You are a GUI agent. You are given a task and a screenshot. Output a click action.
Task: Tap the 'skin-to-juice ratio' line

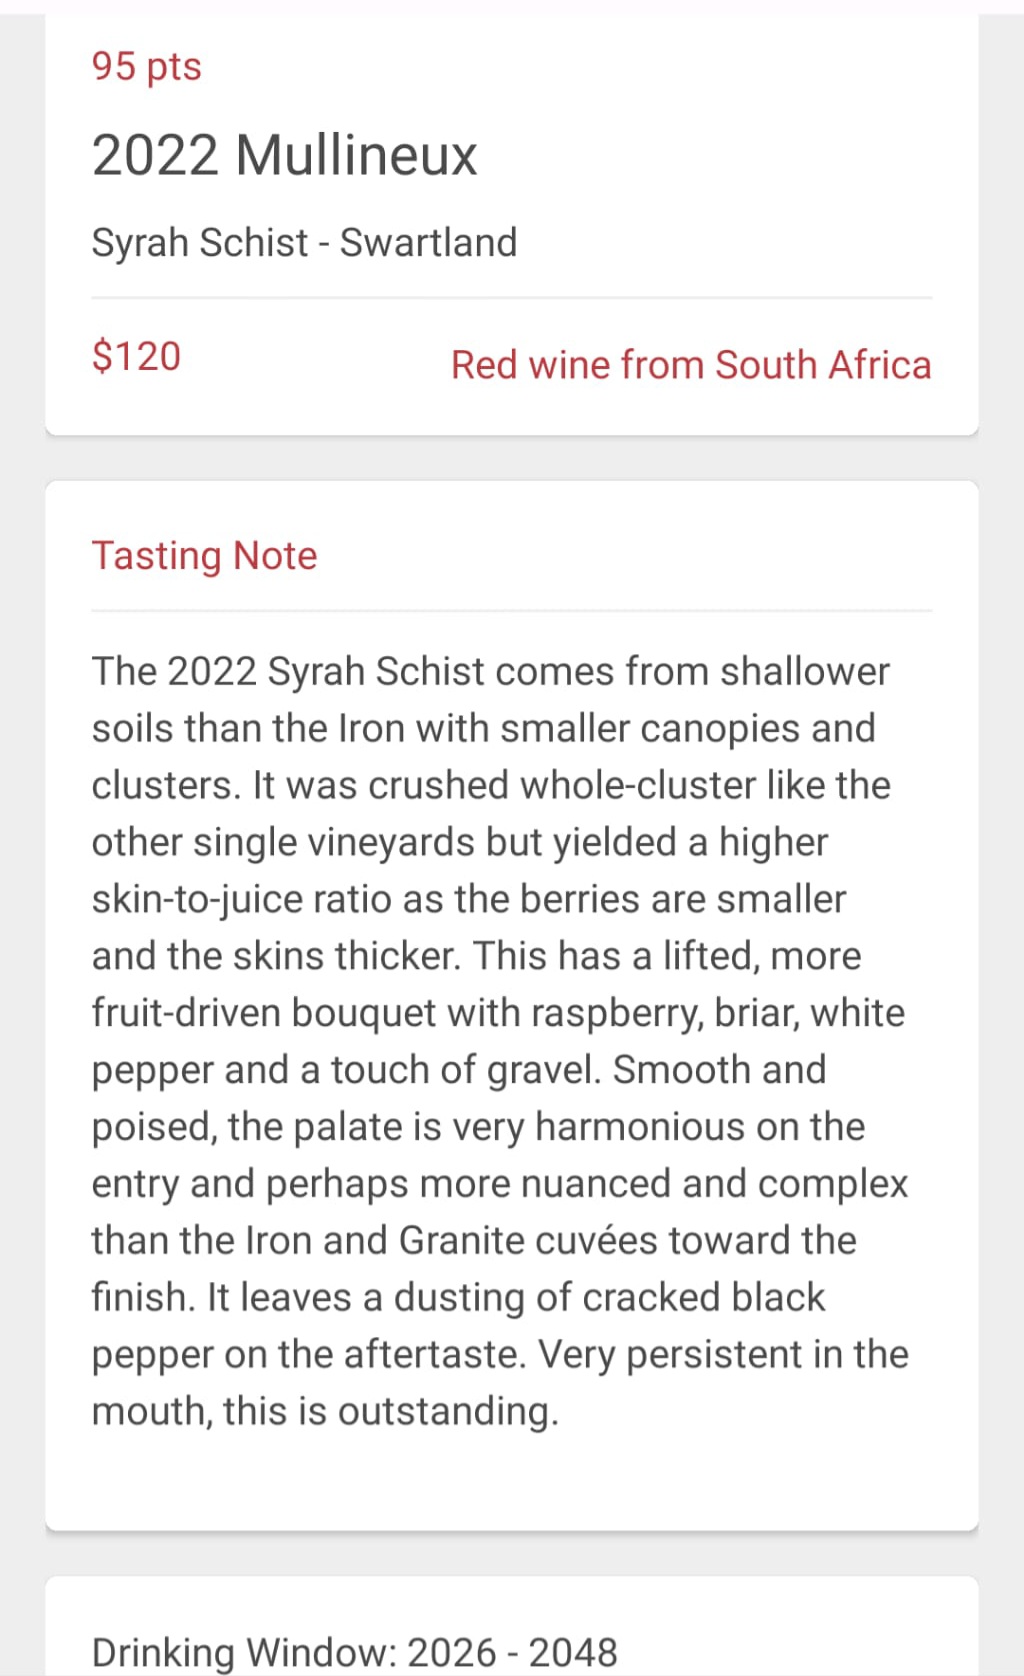tap(469, 899)
